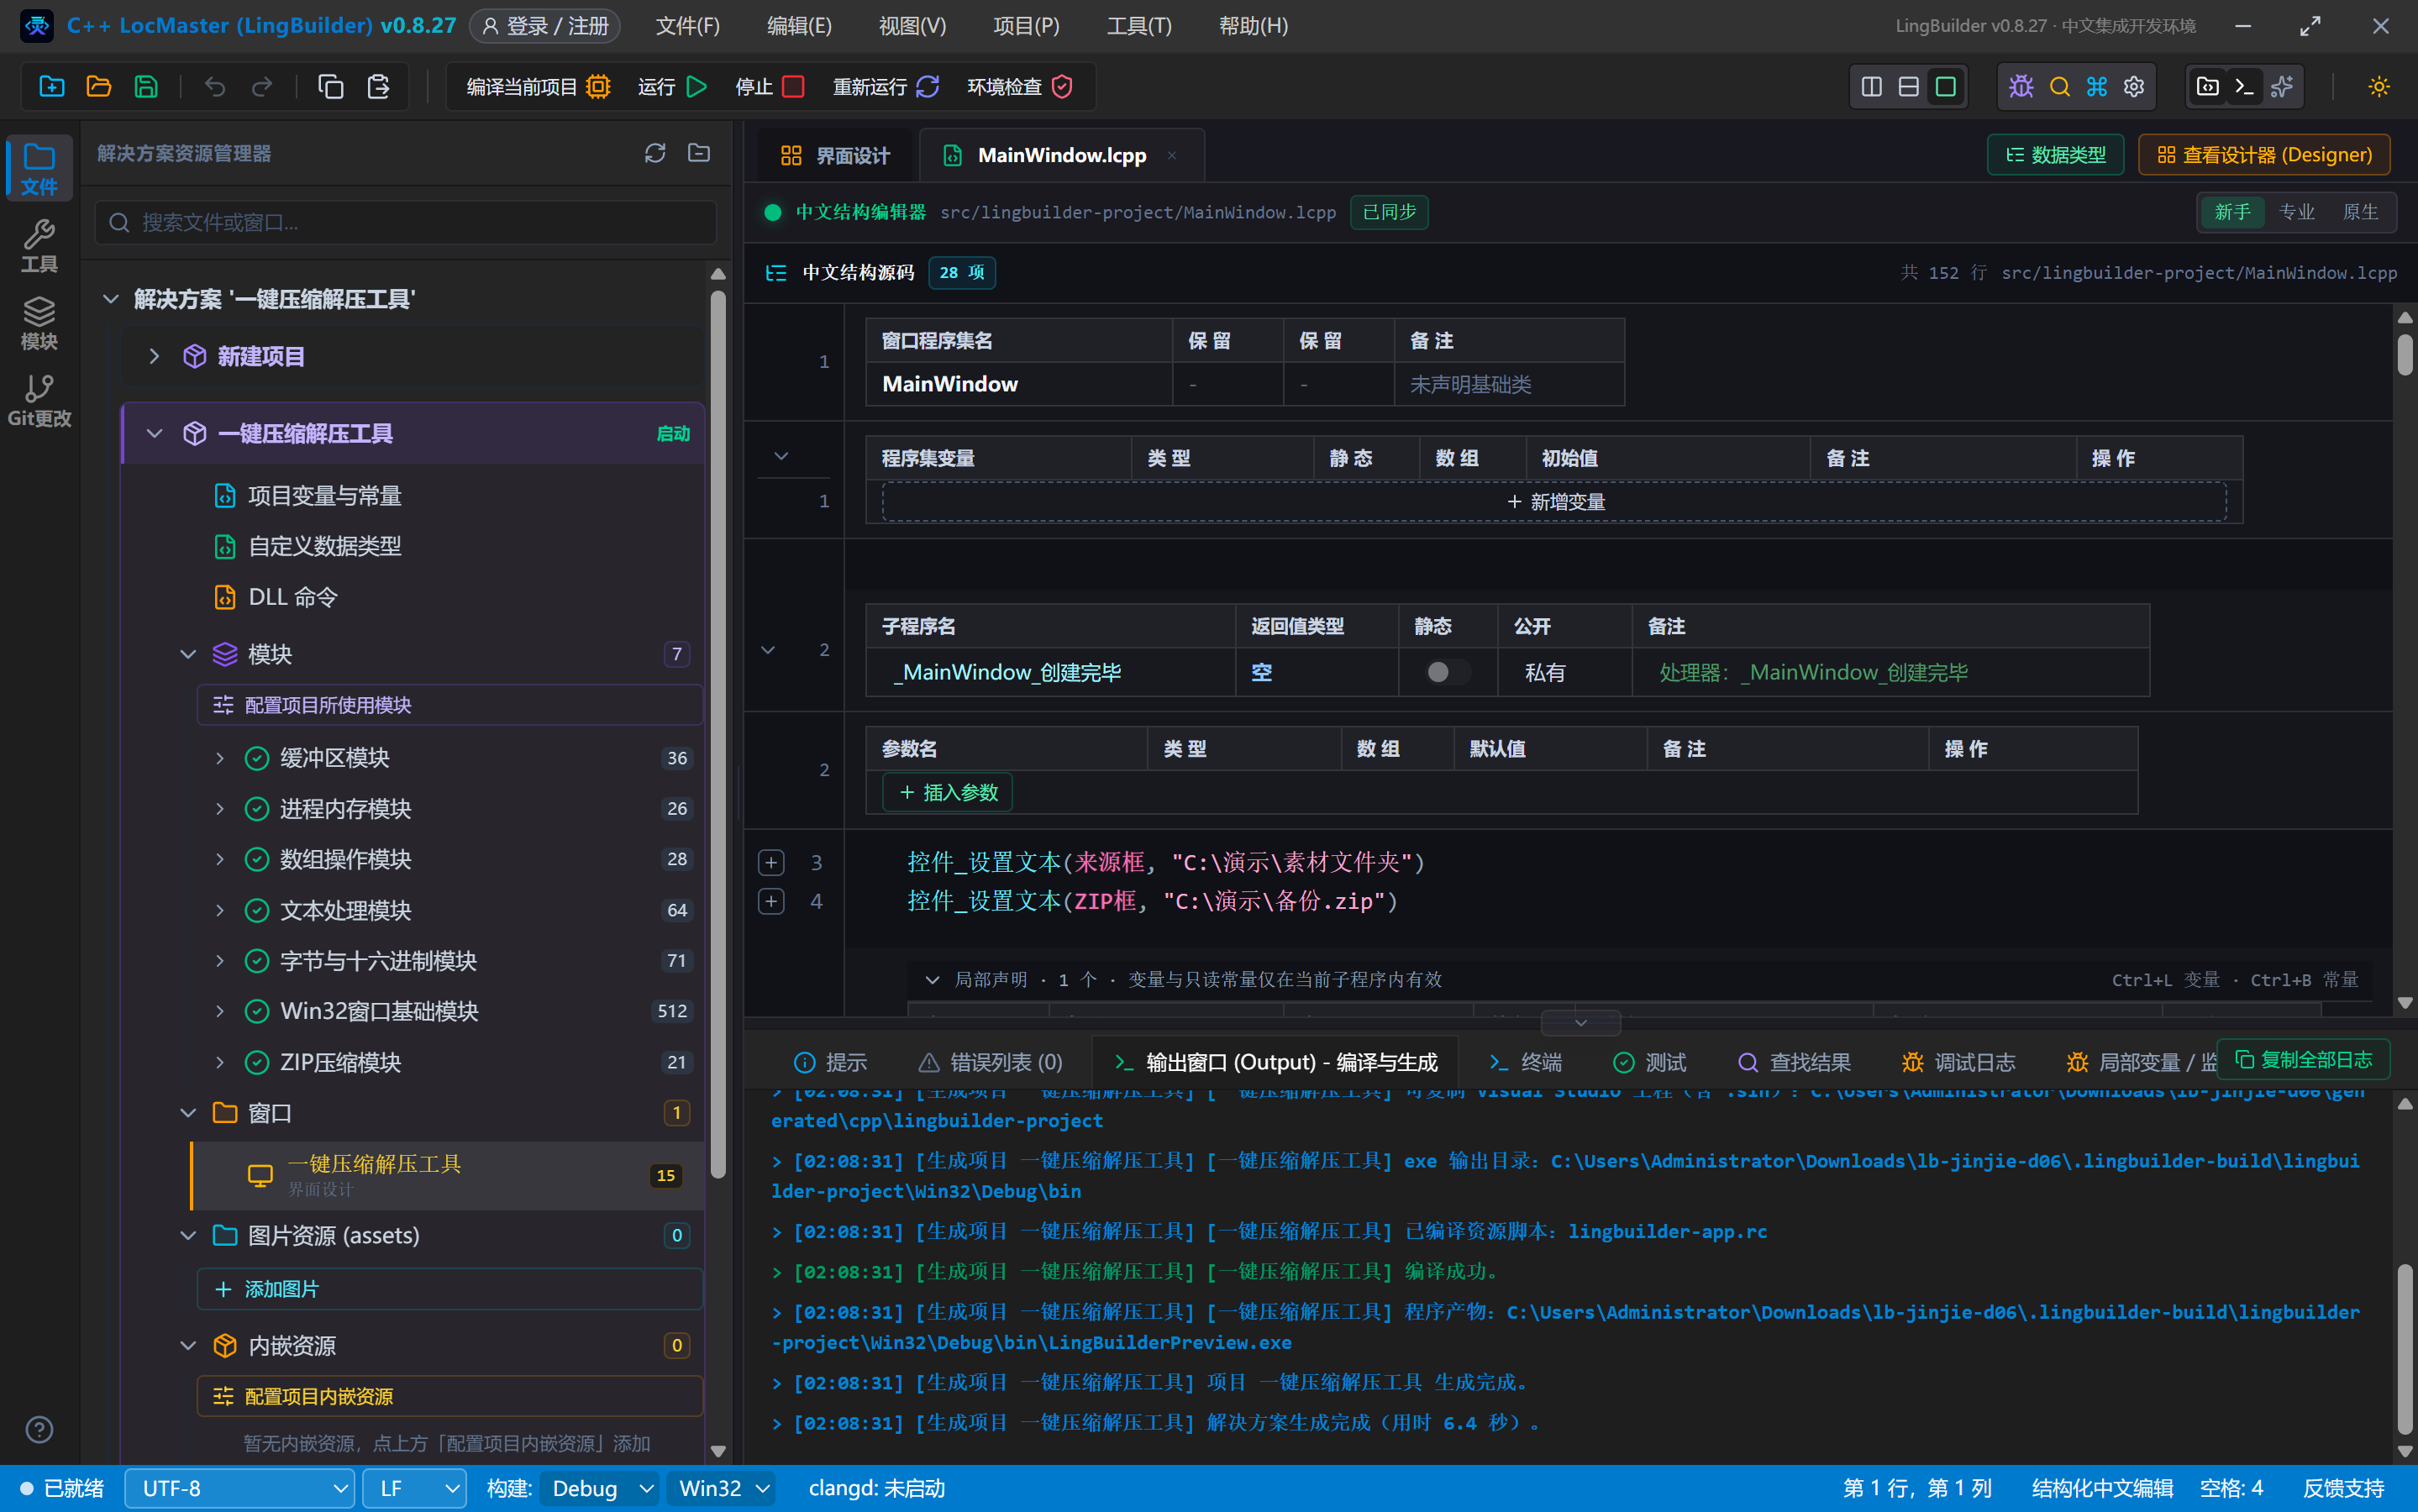
Task: Click the refresh icon in solution explorer
Action: pos(655,153)
